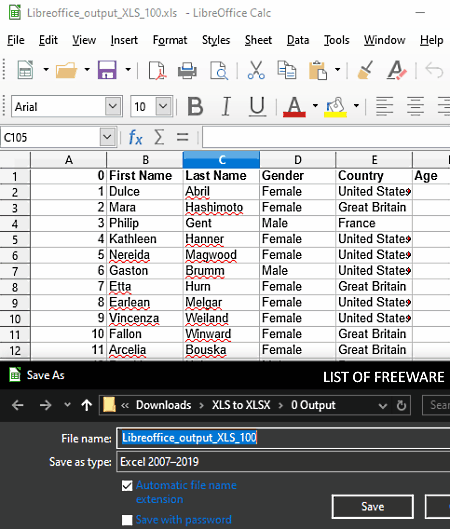
Task: Go back in Save As dialog
Action: [18, 405]
